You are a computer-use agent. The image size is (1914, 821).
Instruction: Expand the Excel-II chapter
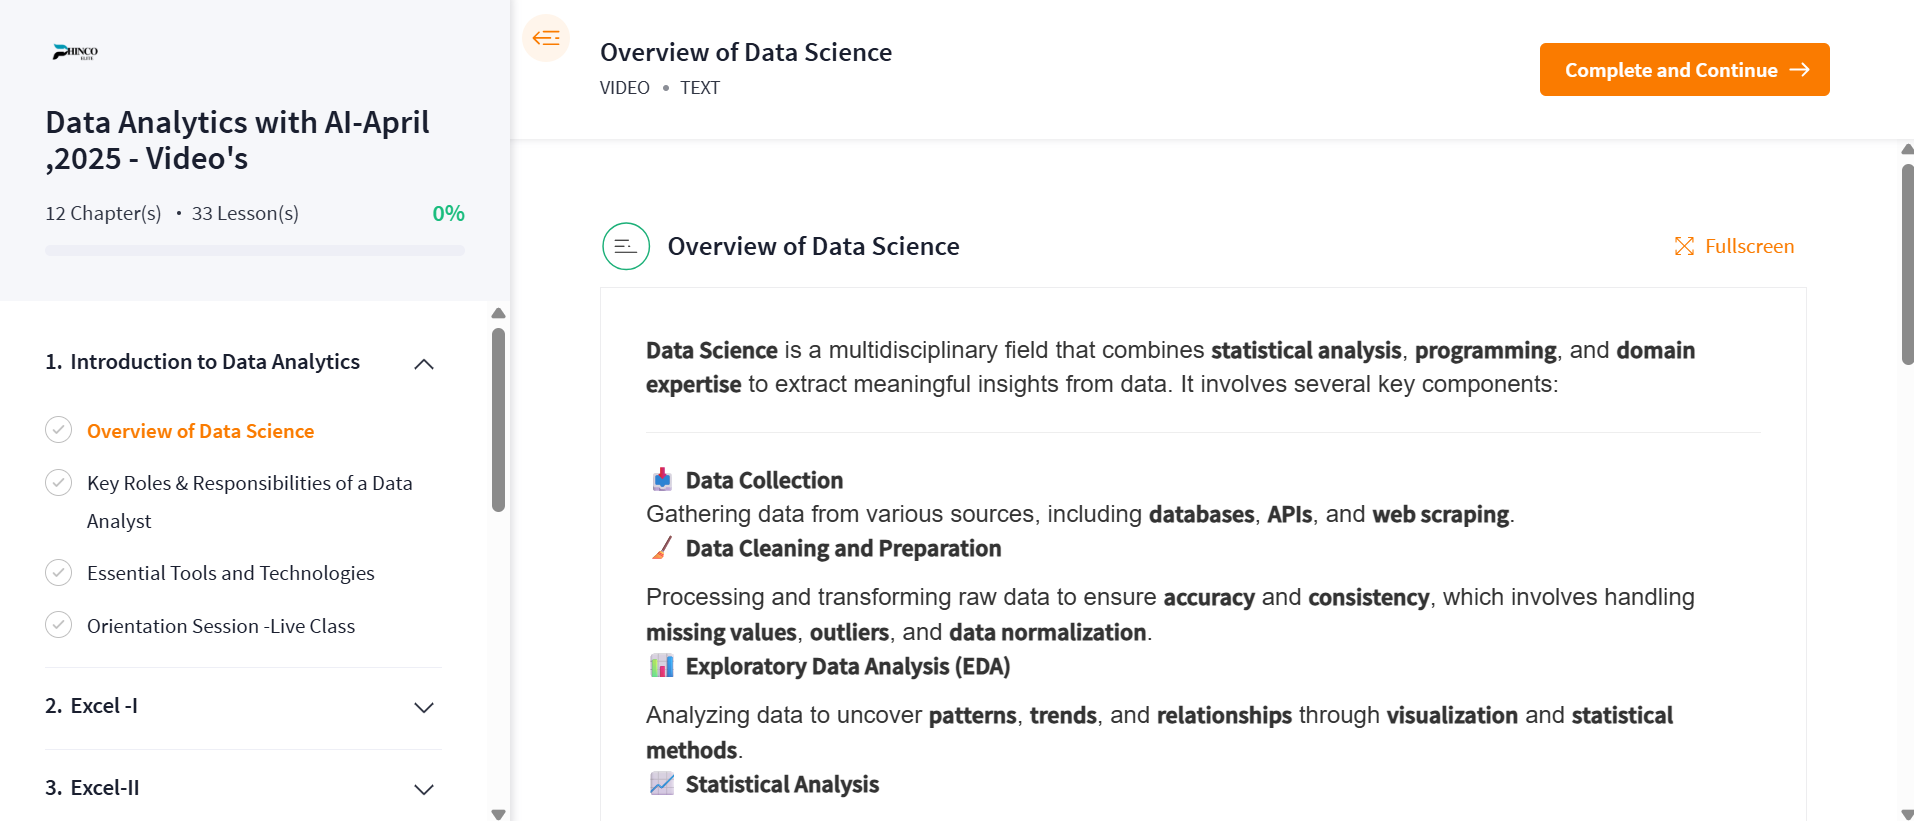pyautogui.click(x=424, y=789)
